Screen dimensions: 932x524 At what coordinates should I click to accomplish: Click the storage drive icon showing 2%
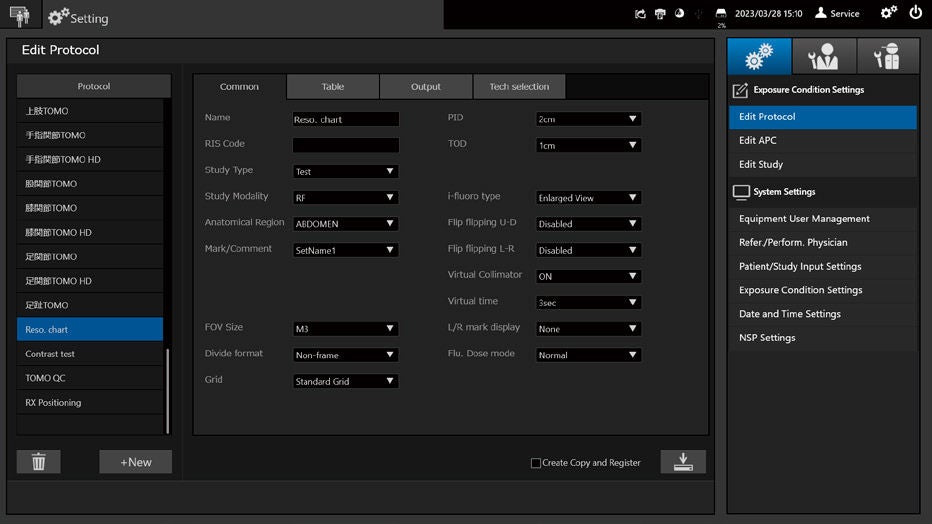pyautogui.click(x=721, y=14)
